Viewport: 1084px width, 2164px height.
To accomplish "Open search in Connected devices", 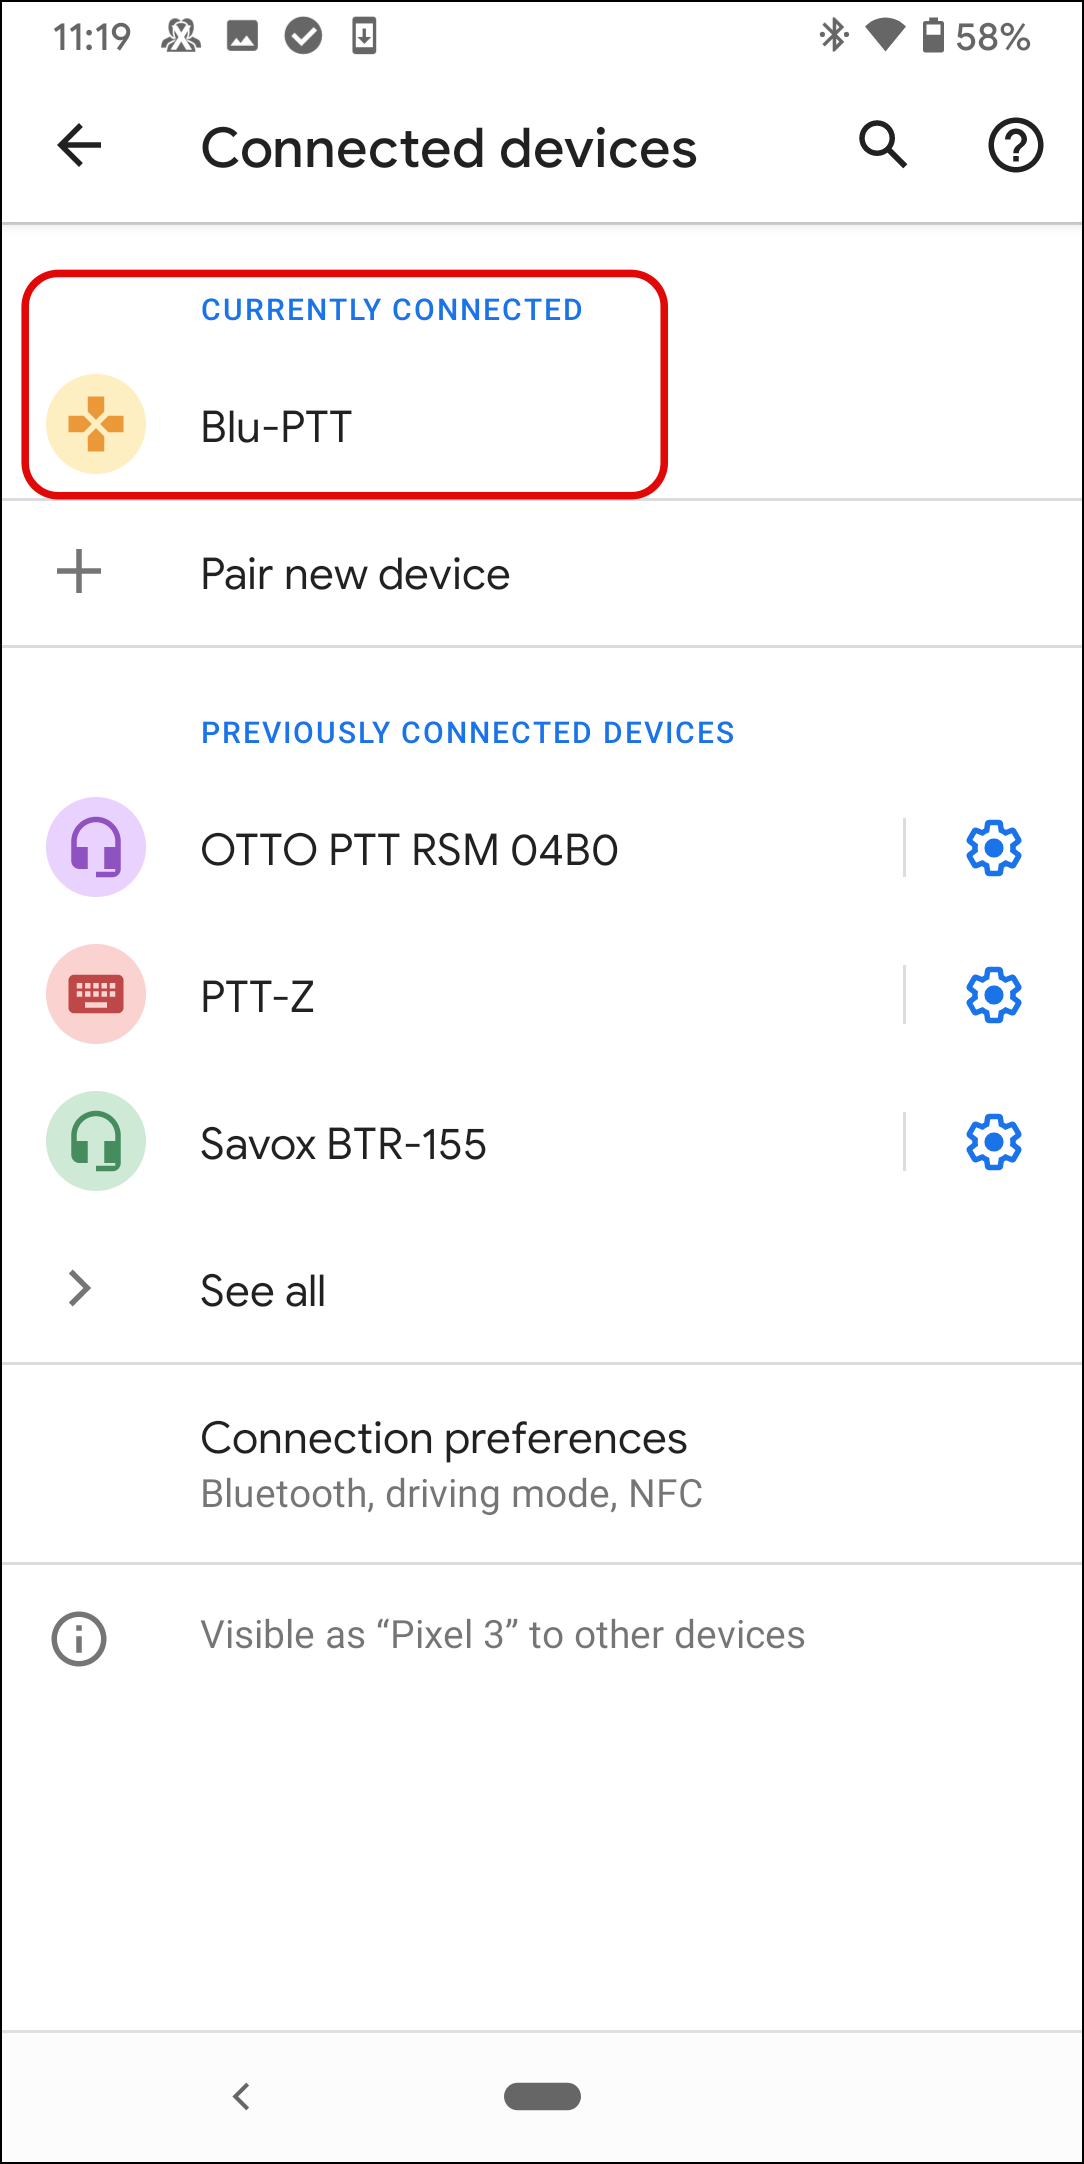I will coord(882,146).
